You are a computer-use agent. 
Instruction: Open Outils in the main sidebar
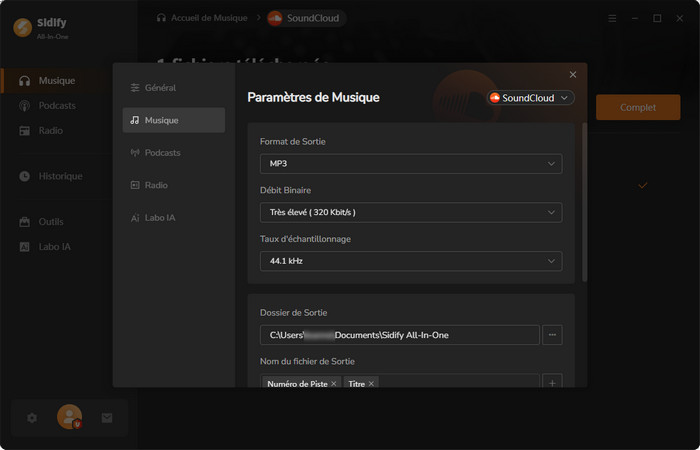[42, 222]
